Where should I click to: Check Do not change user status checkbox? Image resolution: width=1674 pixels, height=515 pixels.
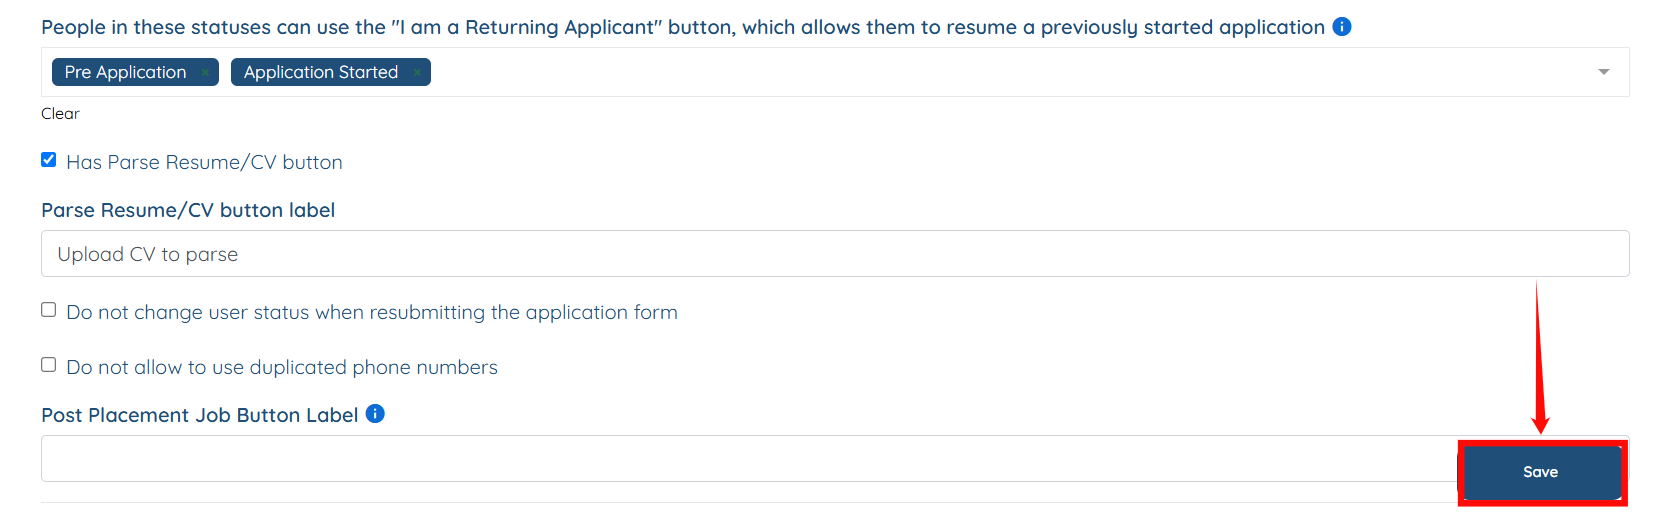coord(48,310)
